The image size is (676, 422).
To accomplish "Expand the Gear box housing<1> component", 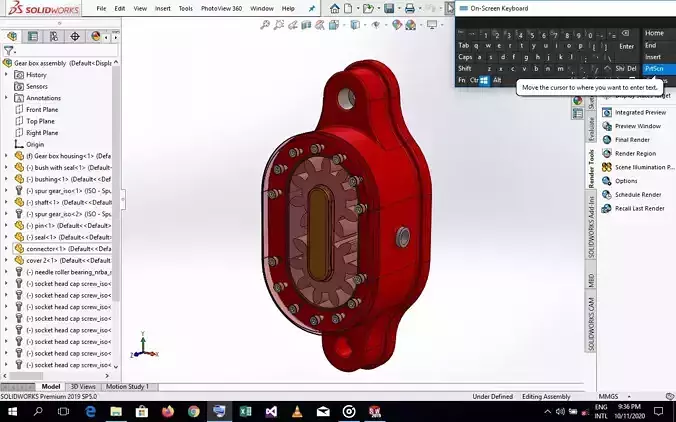I will point(6,156).
